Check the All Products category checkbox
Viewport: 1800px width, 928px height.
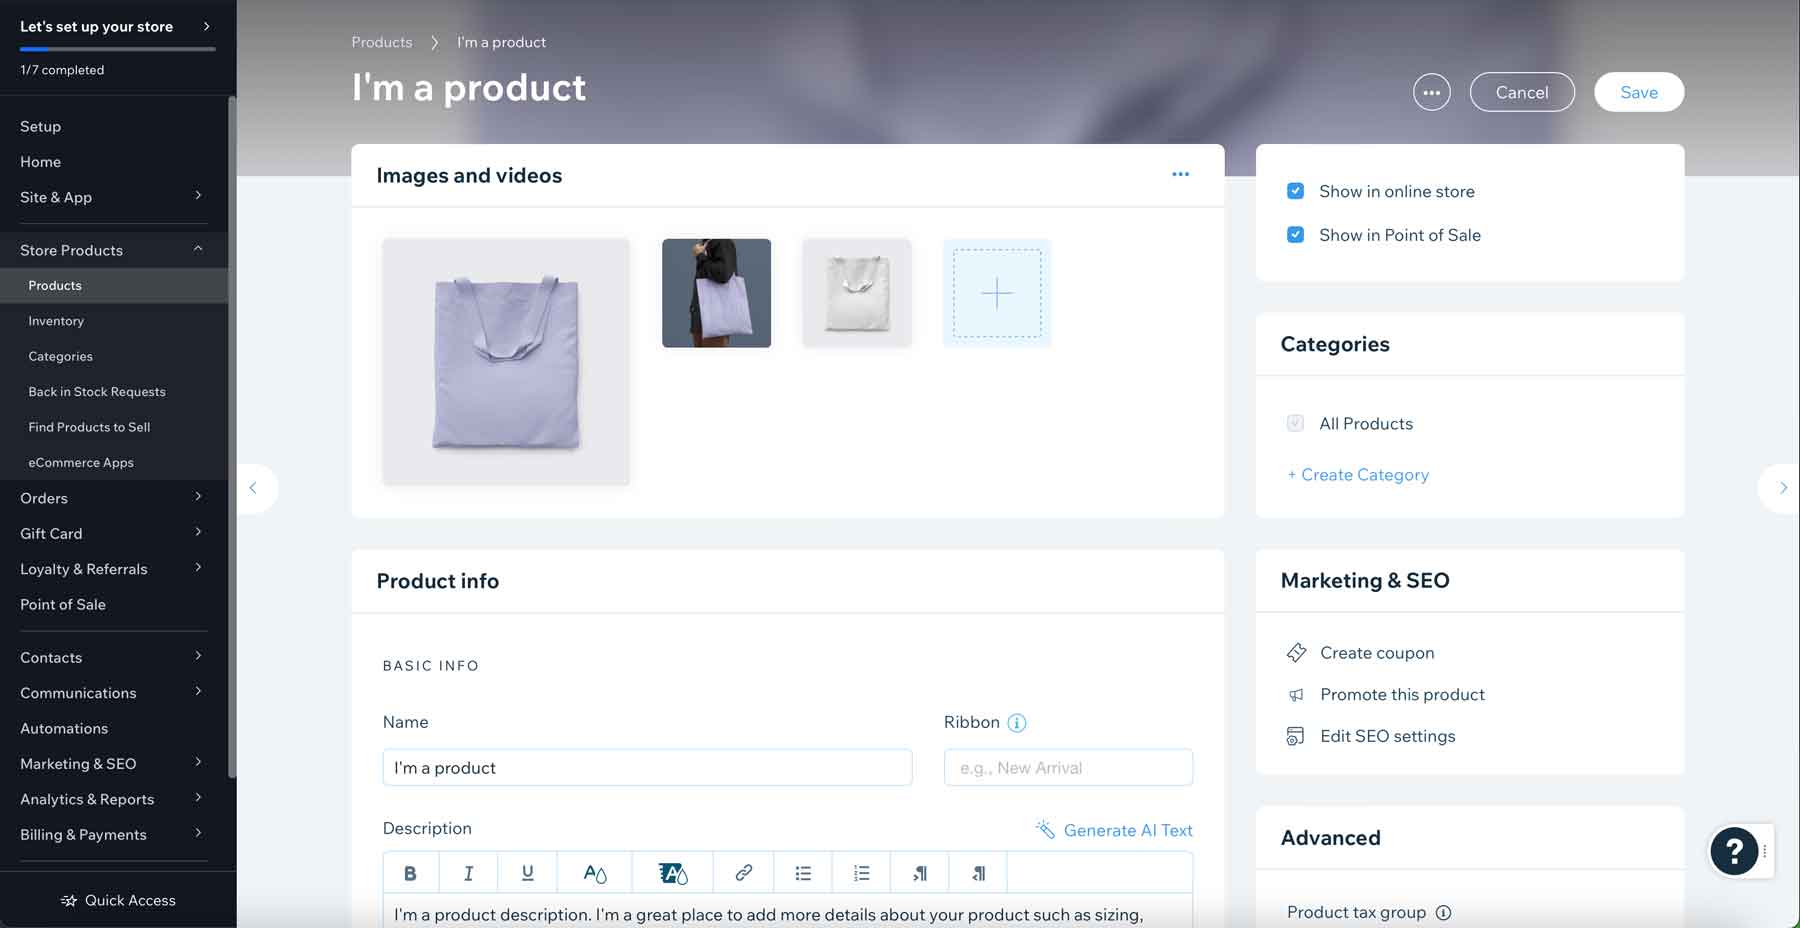1296,423
